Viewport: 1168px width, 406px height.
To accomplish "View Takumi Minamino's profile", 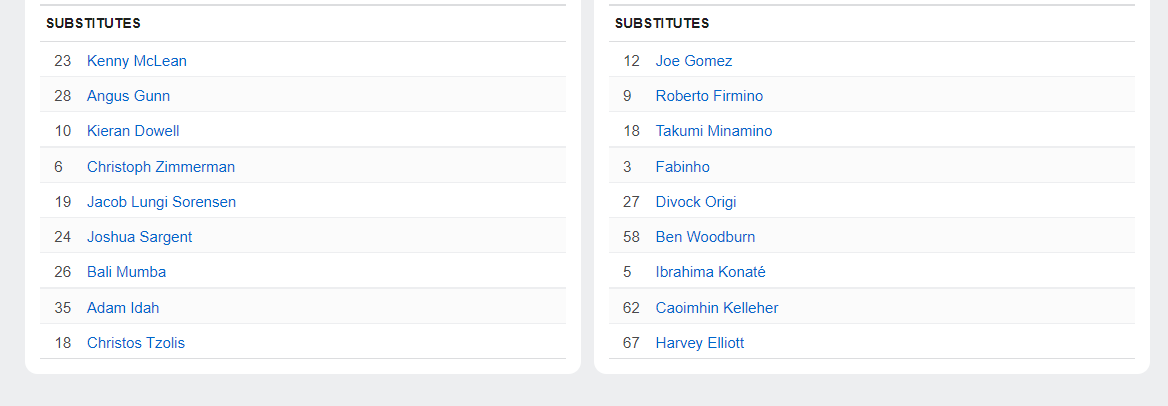I will coord(713,131).
